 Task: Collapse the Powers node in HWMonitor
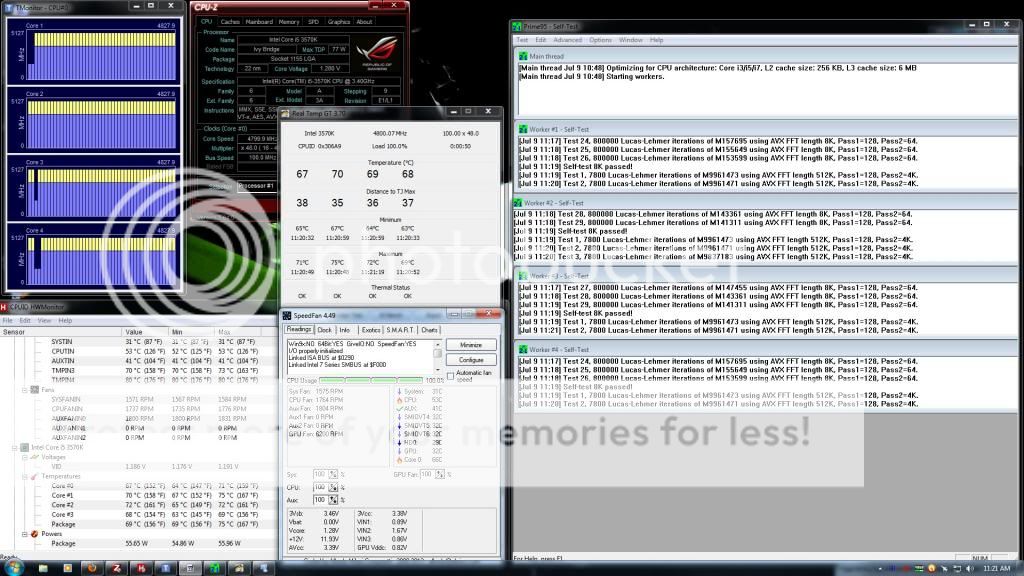(x=25, y=534)
